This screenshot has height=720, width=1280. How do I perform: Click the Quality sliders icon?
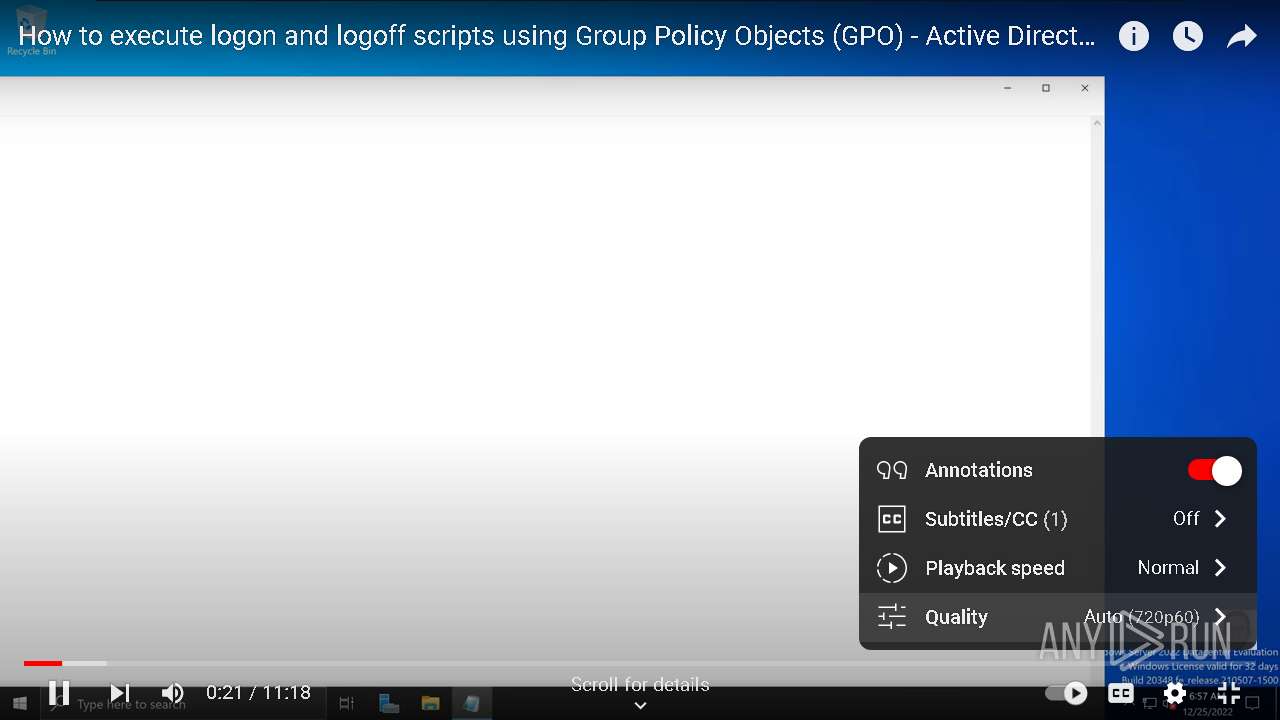(x=891, y=617)
